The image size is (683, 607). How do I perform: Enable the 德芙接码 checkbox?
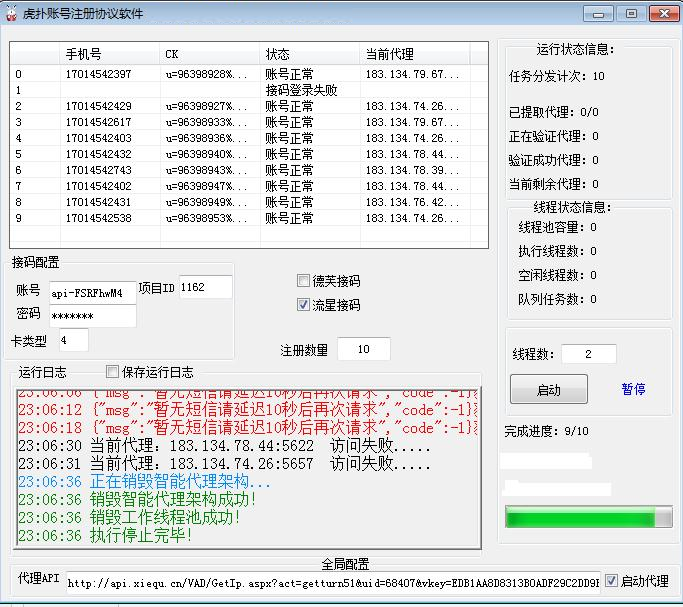[x=304, y=281]
